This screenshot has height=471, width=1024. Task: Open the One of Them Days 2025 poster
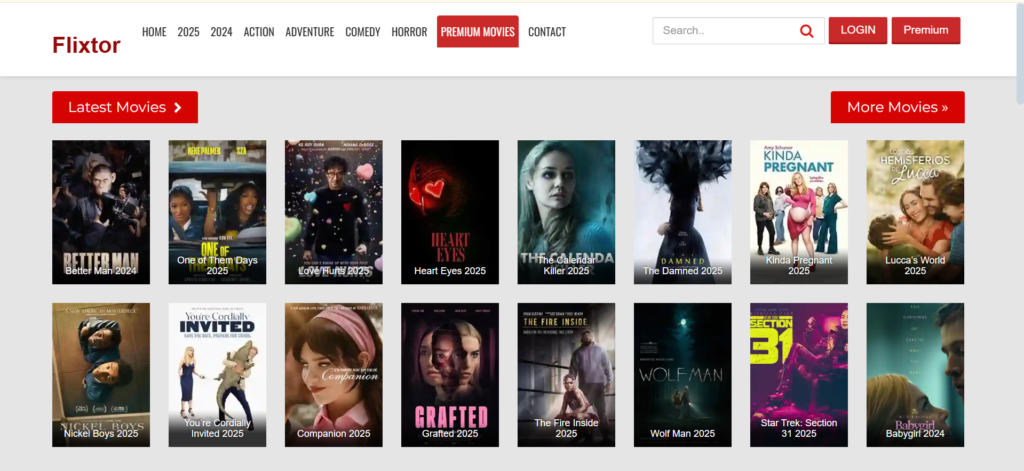coord(217,212)
